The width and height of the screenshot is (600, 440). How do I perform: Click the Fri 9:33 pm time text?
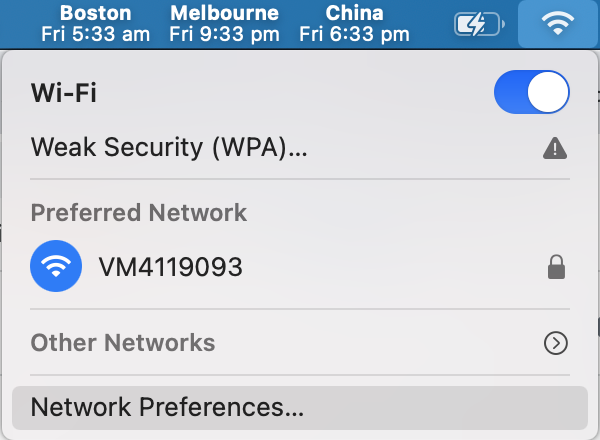(x=224, y=34)
